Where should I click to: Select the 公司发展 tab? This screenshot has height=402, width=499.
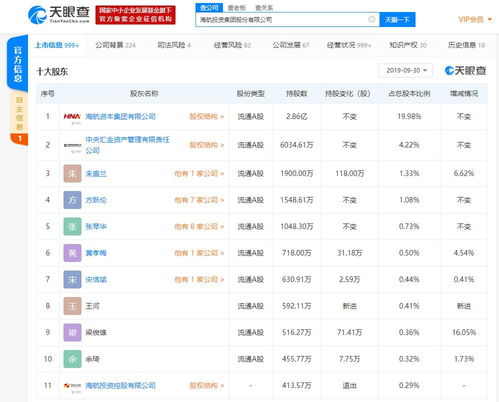pyautogui.click(x=291, y=45)
